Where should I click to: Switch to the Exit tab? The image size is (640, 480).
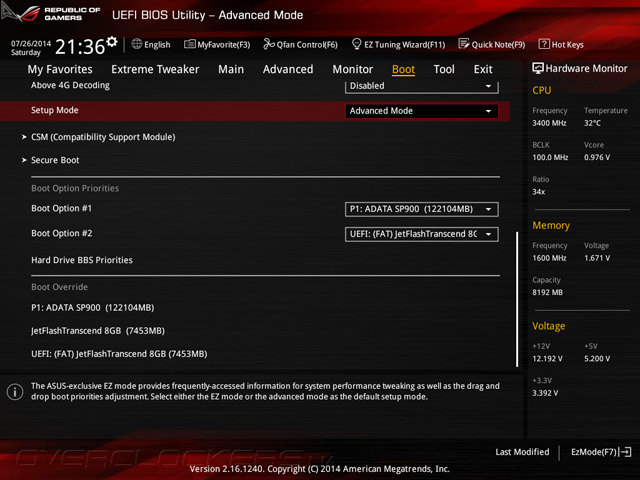pyautogui.click(x=483, y=69)
